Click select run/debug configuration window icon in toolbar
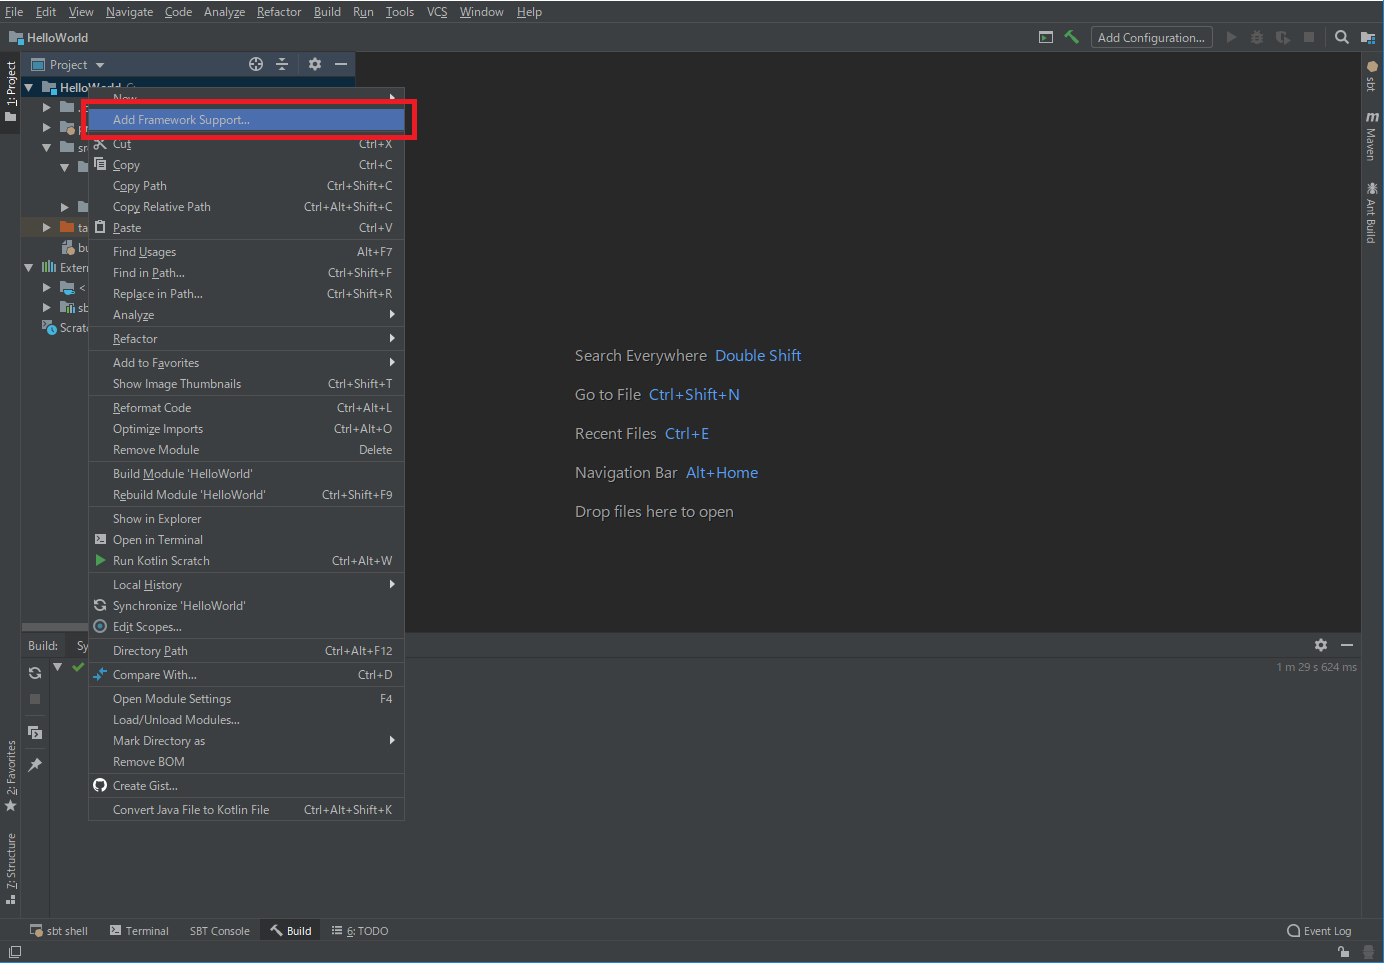 (x=1046, y=37)
